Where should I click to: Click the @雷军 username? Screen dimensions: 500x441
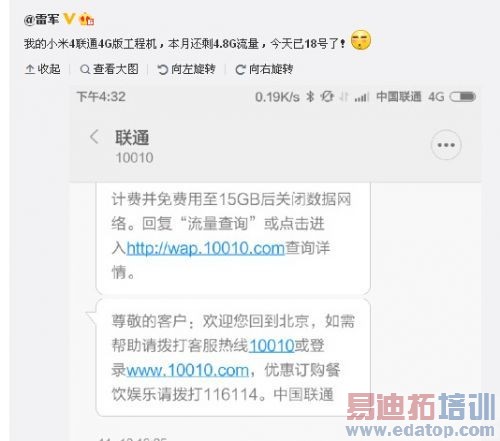(41, 19)
